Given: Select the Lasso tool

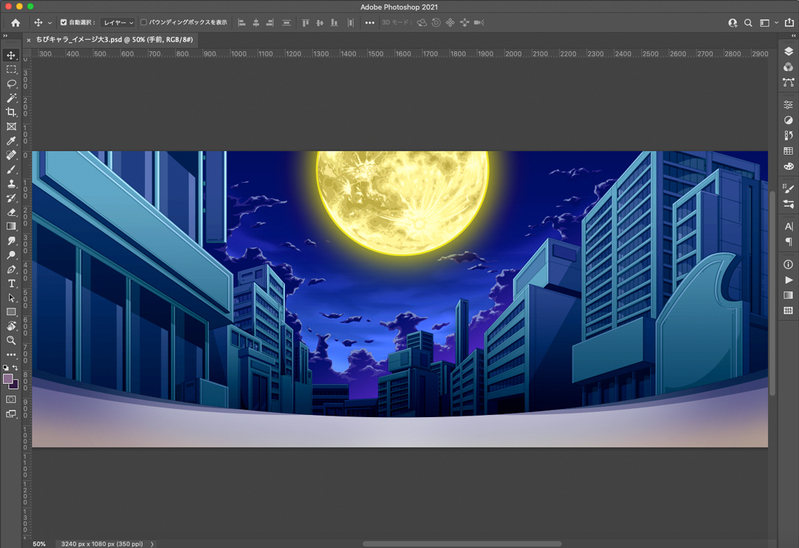Looking at the screenshot, I should click(11, 84).
